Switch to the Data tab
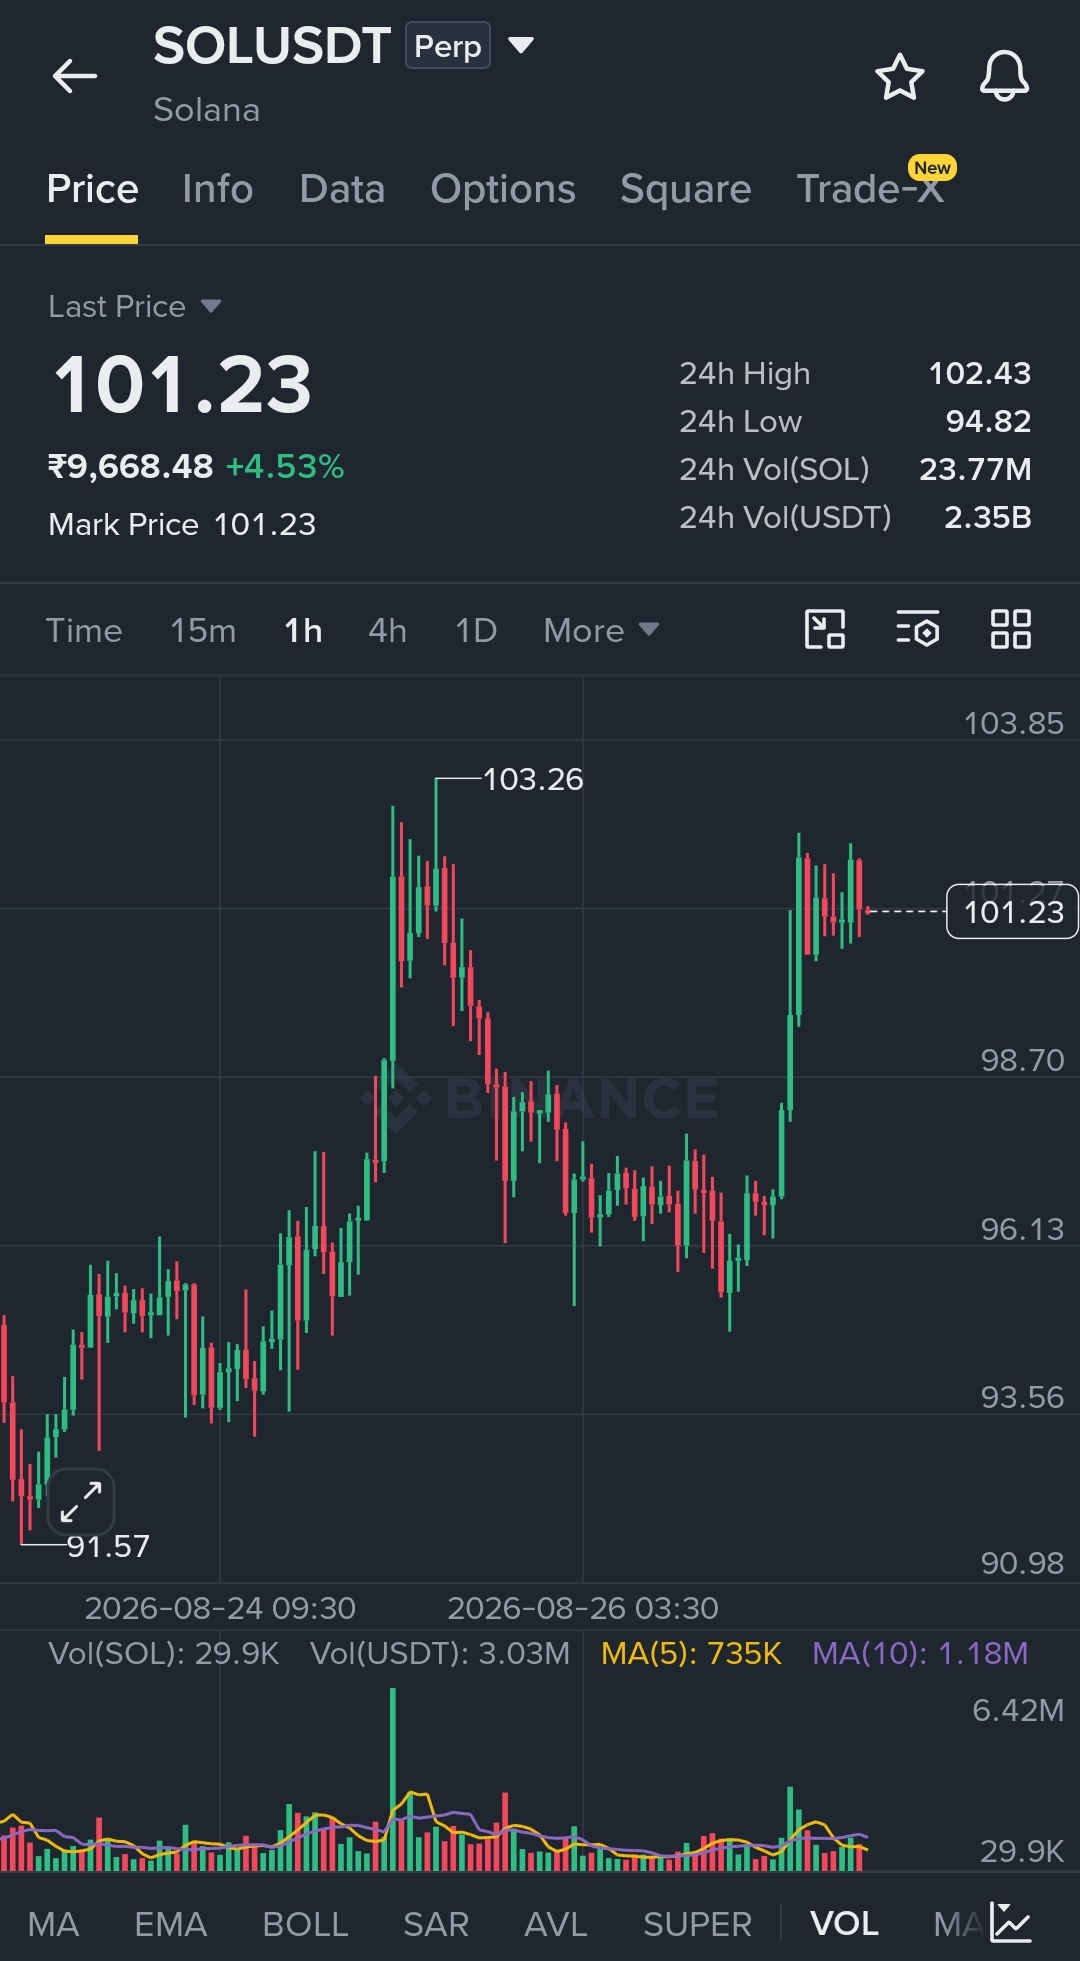The width and height of the screenshot is (1080, 1961). point(342,189)
